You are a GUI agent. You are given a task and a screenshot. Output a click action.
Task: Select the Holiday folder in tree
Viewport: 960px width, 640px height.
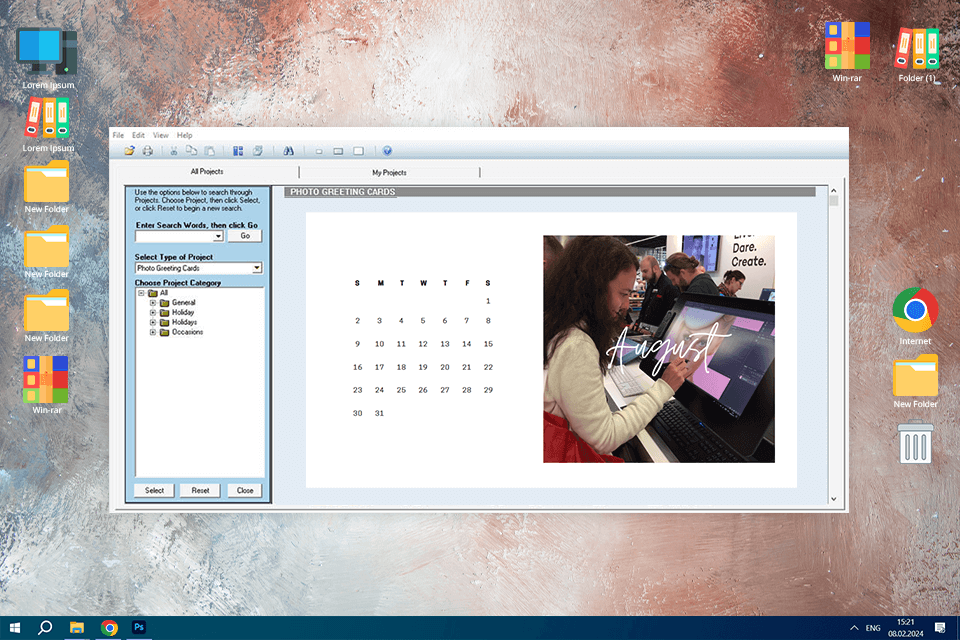[x=177, y=312]
